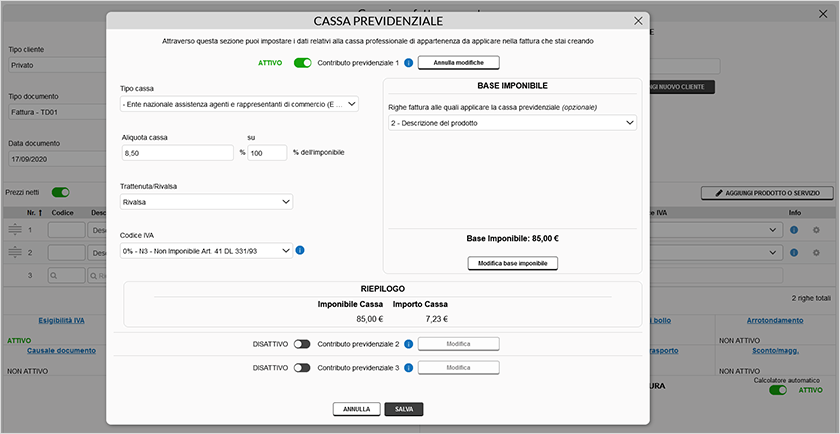This screenshot has height=434, width=840.
Task: Open Arrotondamento link
Action: click(775, 320)
